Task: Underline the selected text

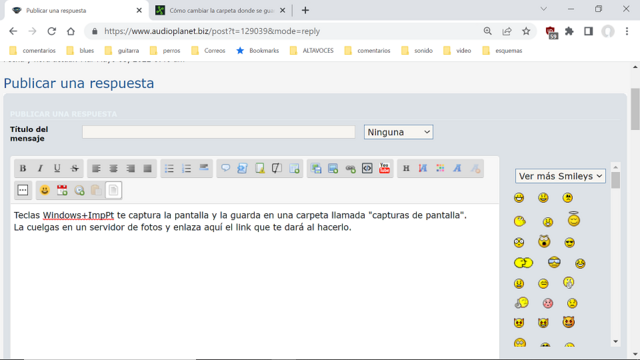Action: tap(57, 168)
